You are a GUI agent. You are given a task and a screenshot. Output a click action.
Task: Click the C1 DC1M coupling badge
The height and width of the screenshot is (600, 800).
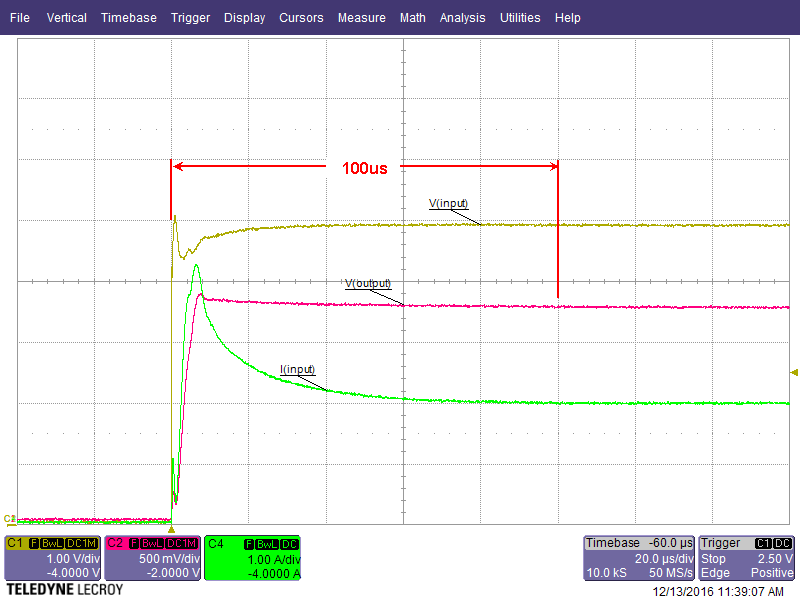click(x=82, y=543)
